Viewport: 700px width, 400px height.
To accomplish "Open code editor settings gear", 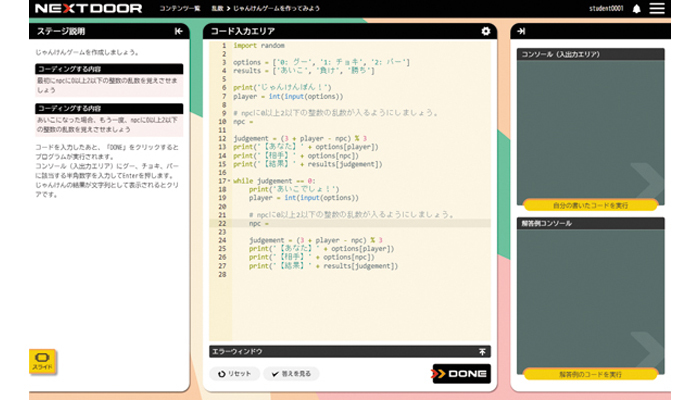I will (486, 31).
